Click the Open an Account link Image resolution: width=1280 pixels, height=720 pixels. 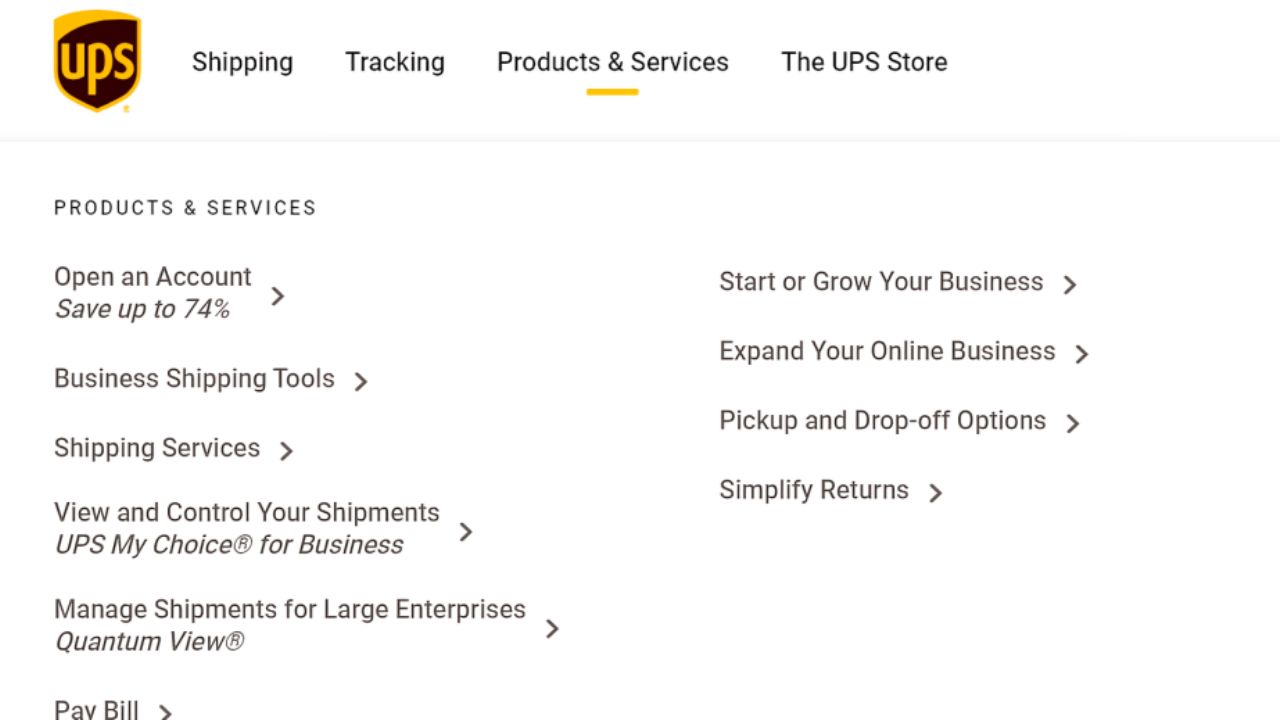coord(152,277)
